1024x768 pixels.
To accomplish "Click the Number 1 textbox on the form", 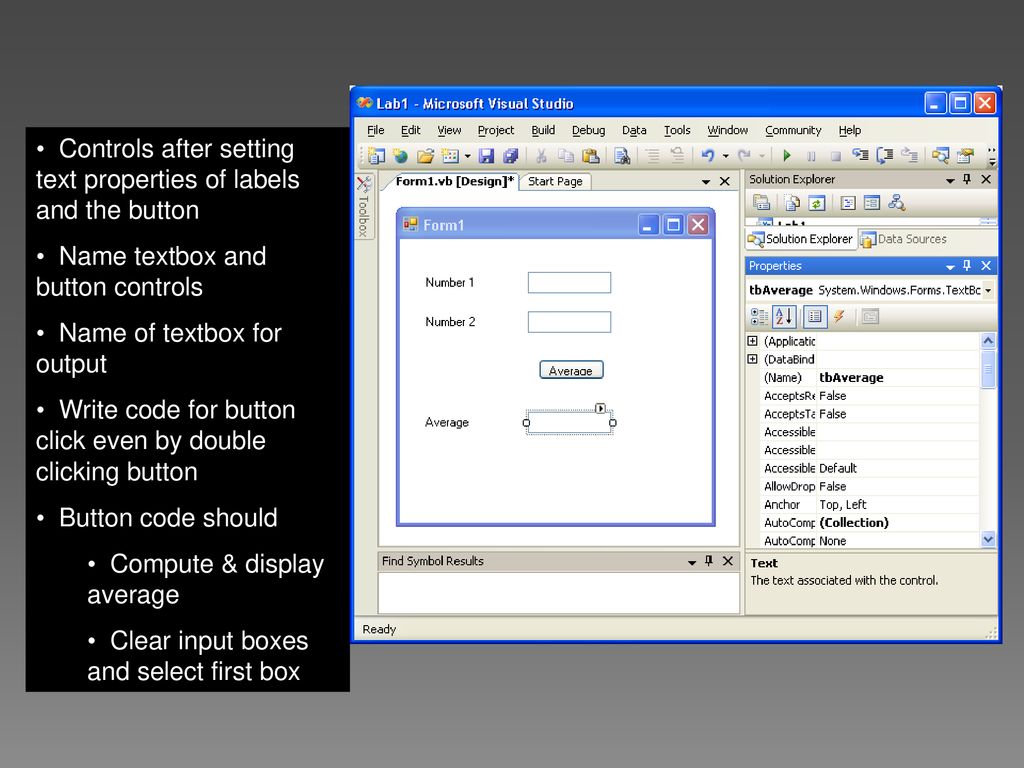I will point(569,283).
